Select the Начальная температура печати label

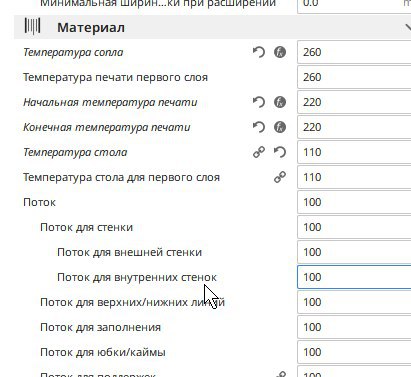[x=110, y=102]
